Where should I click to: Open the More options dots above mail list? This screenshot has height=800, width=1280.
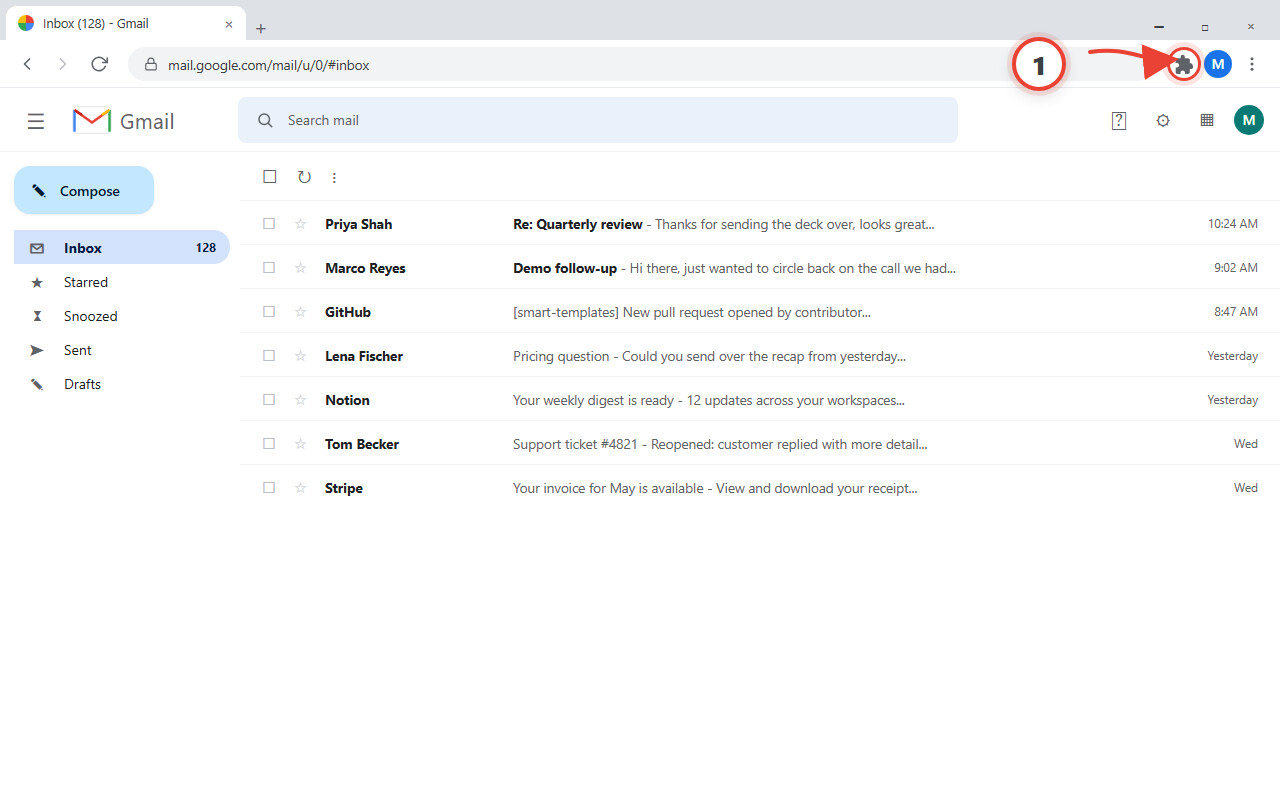[x=334, y=178]
